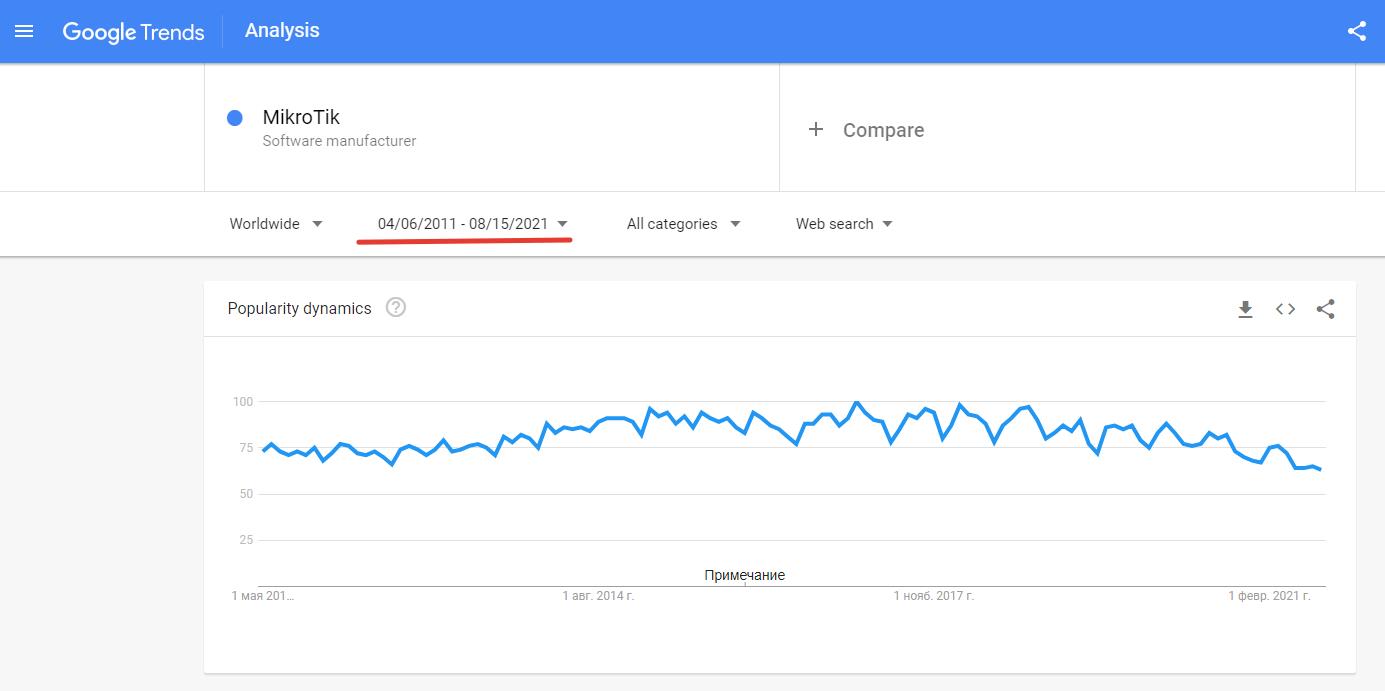Click the blue MikroTik color dot

(235, 118)
